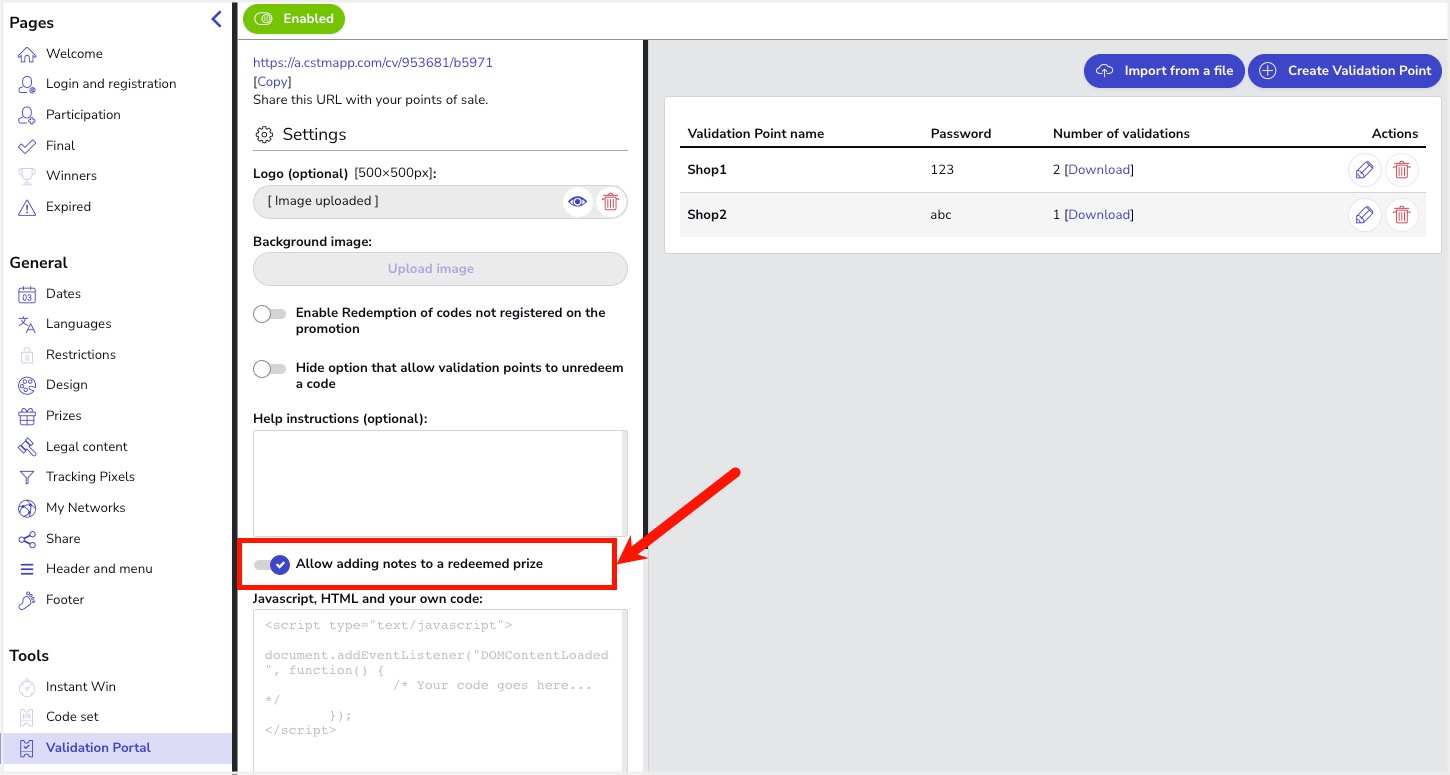
Task: Open the Login and registration page
Action: [x=111, y=84]
